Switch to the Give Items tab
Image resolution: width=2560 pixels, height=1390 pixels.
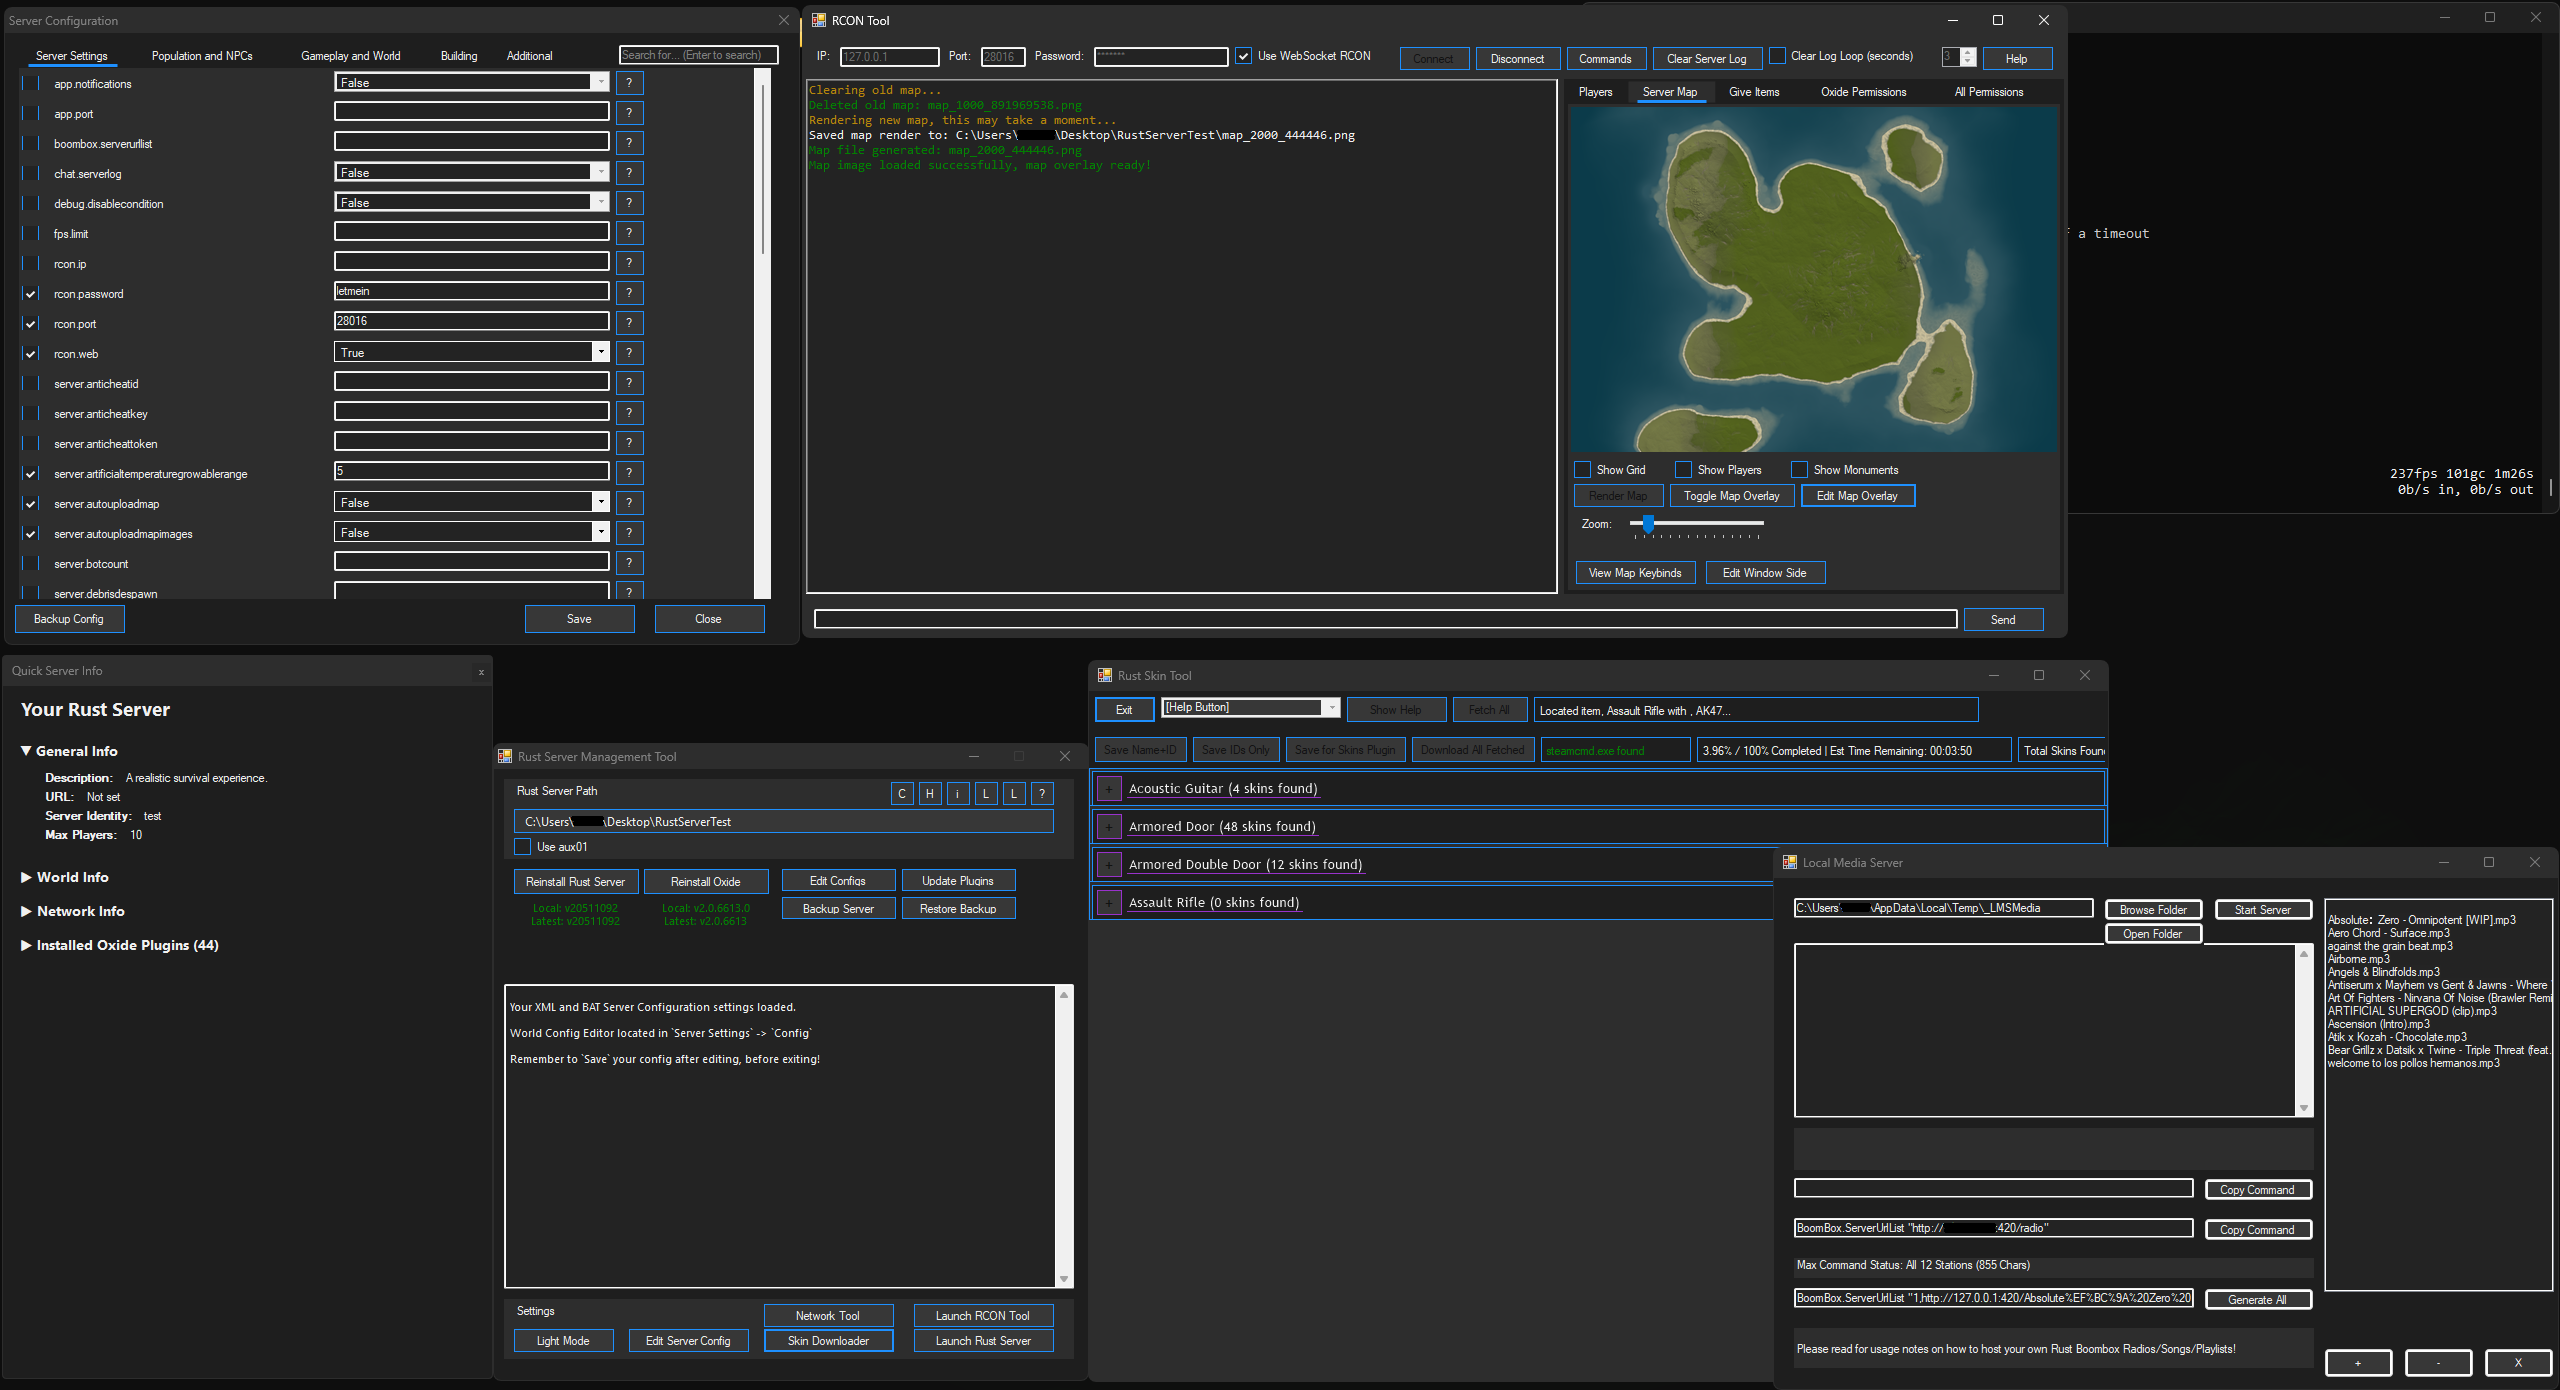pyautogui.click(x=1753, y=92)
